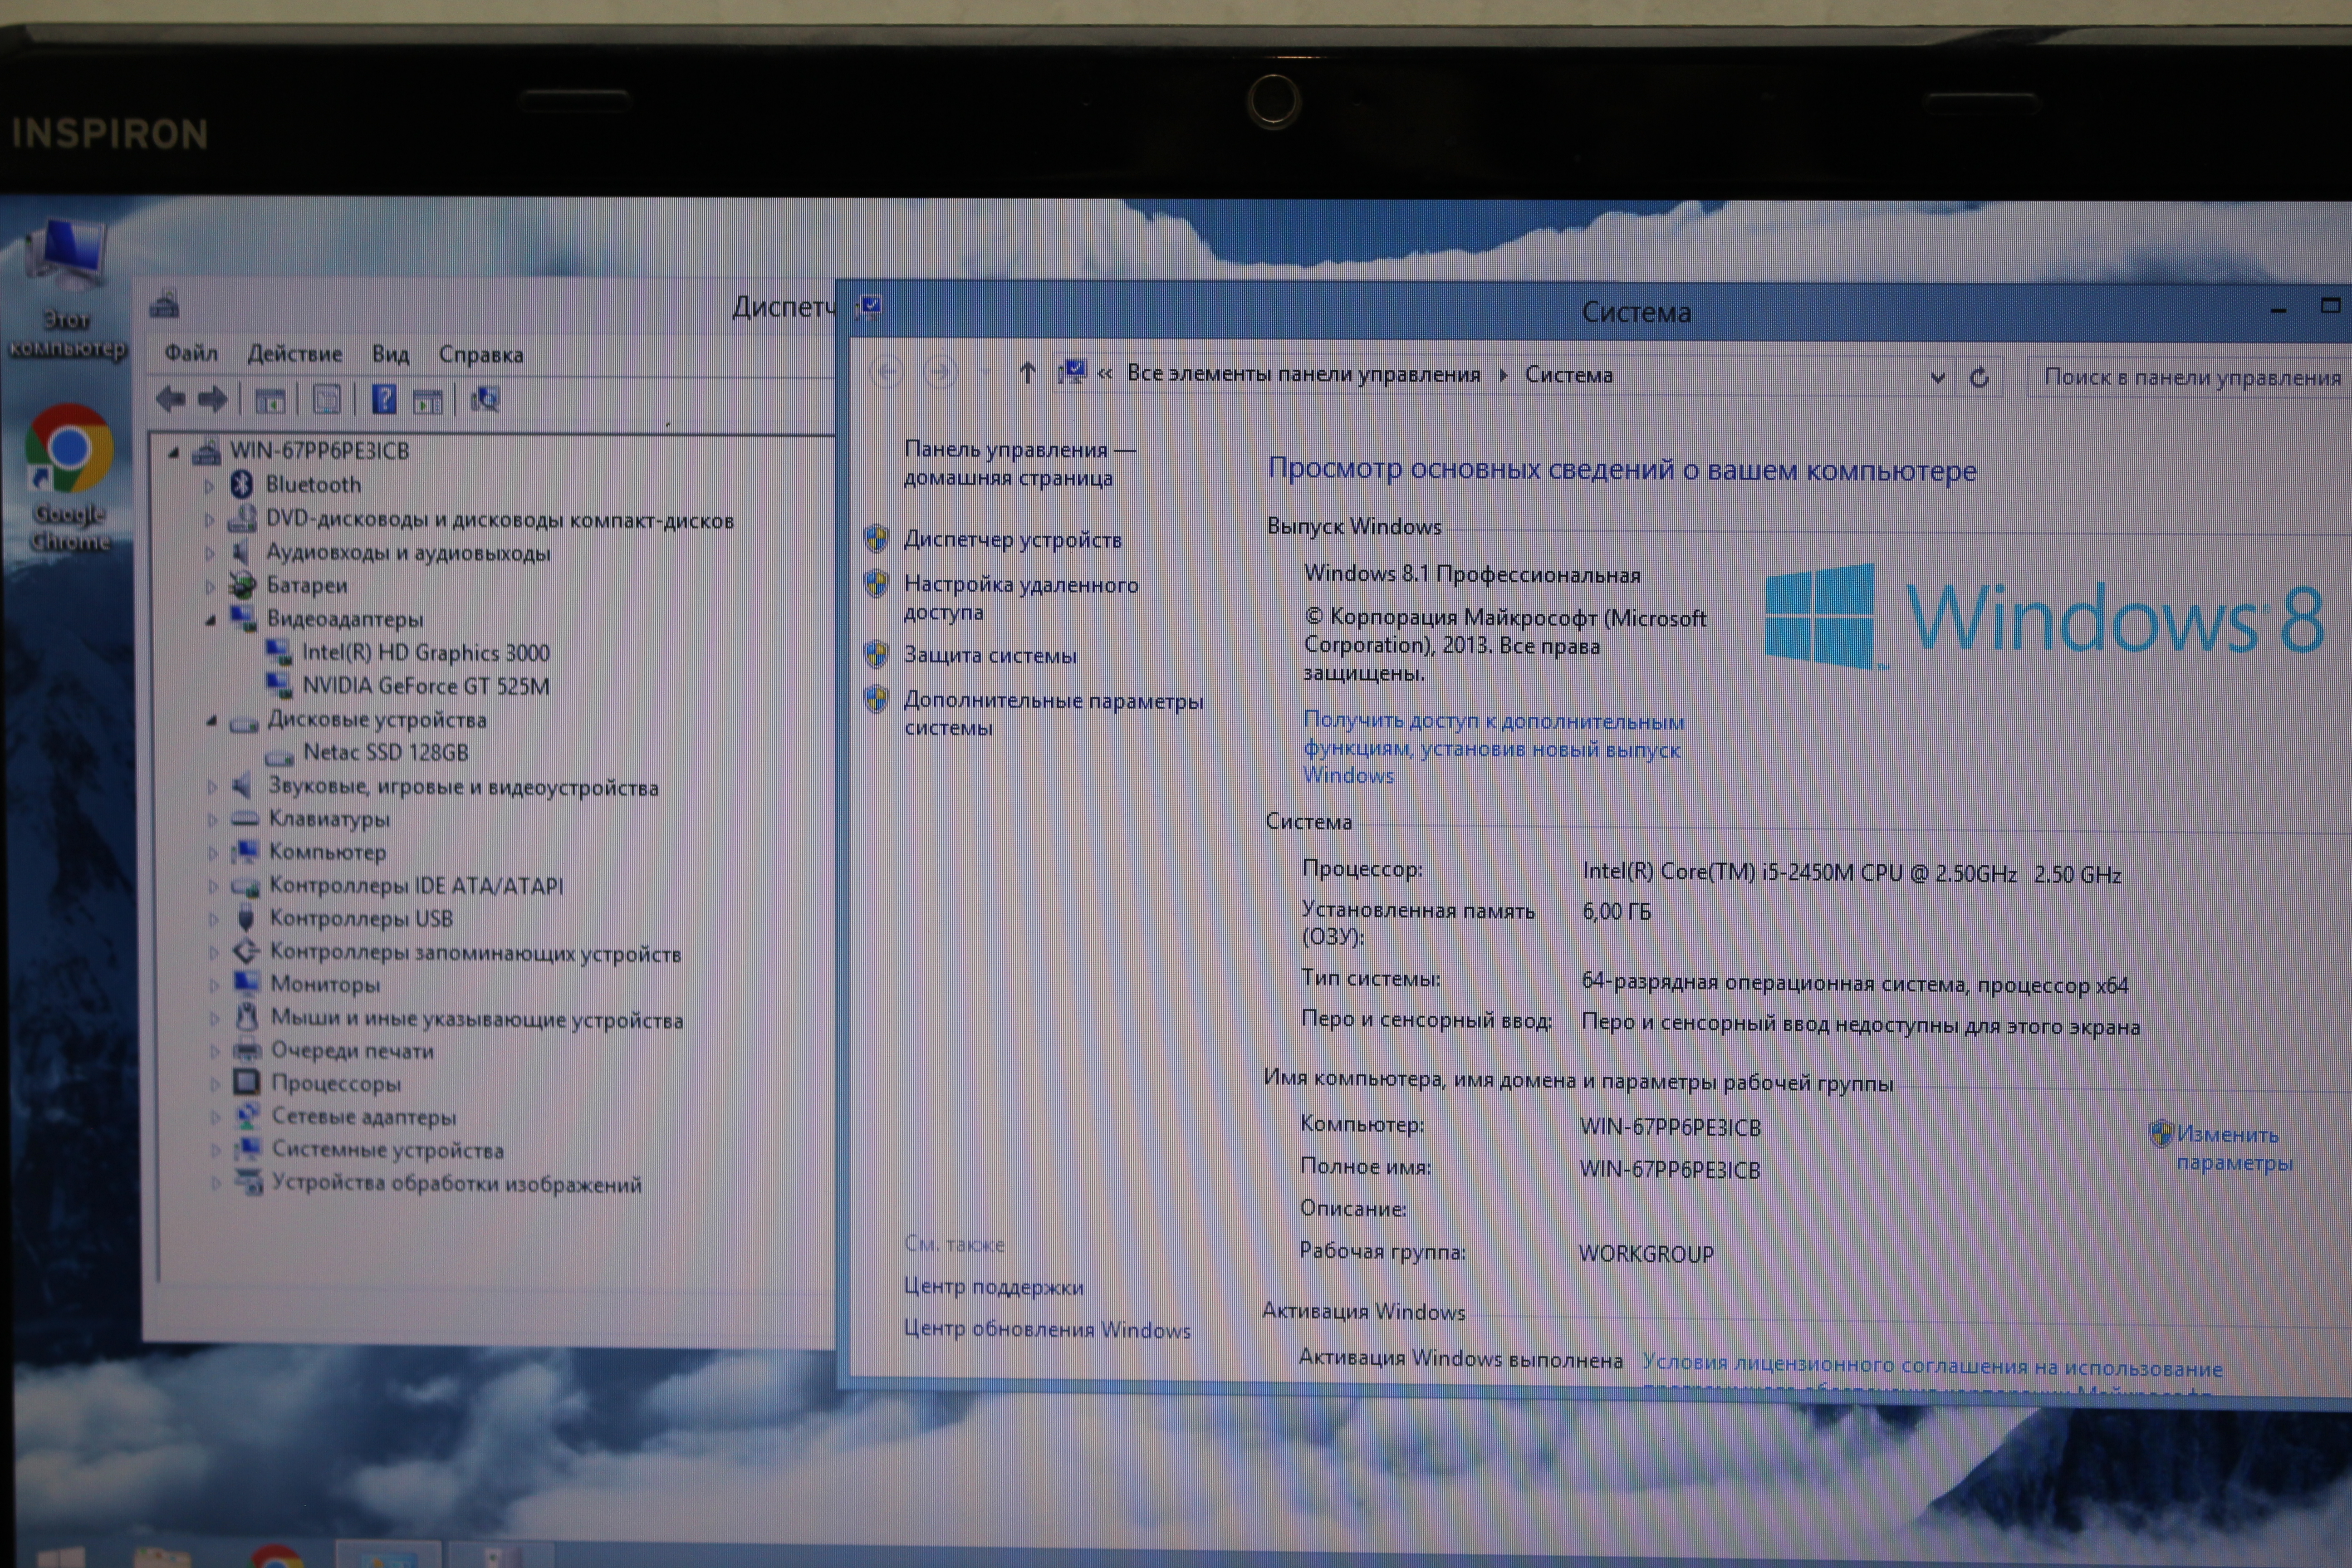Image resolution: width=2352 pixels, height=1568 pixels.
Task: Open 'Диспетчер устройств' link in sidebar
Action: 1012,540
